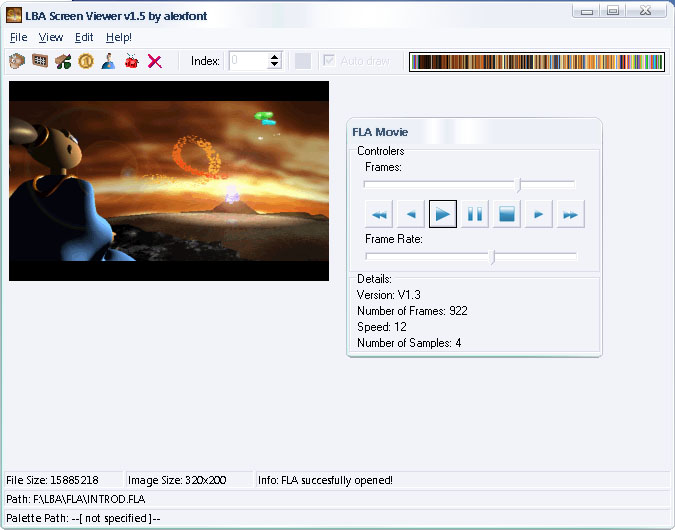The image size is (675, 530).
Task: Maximize the LBA Screen Viewer window
Action: click(x=613, y=11)
